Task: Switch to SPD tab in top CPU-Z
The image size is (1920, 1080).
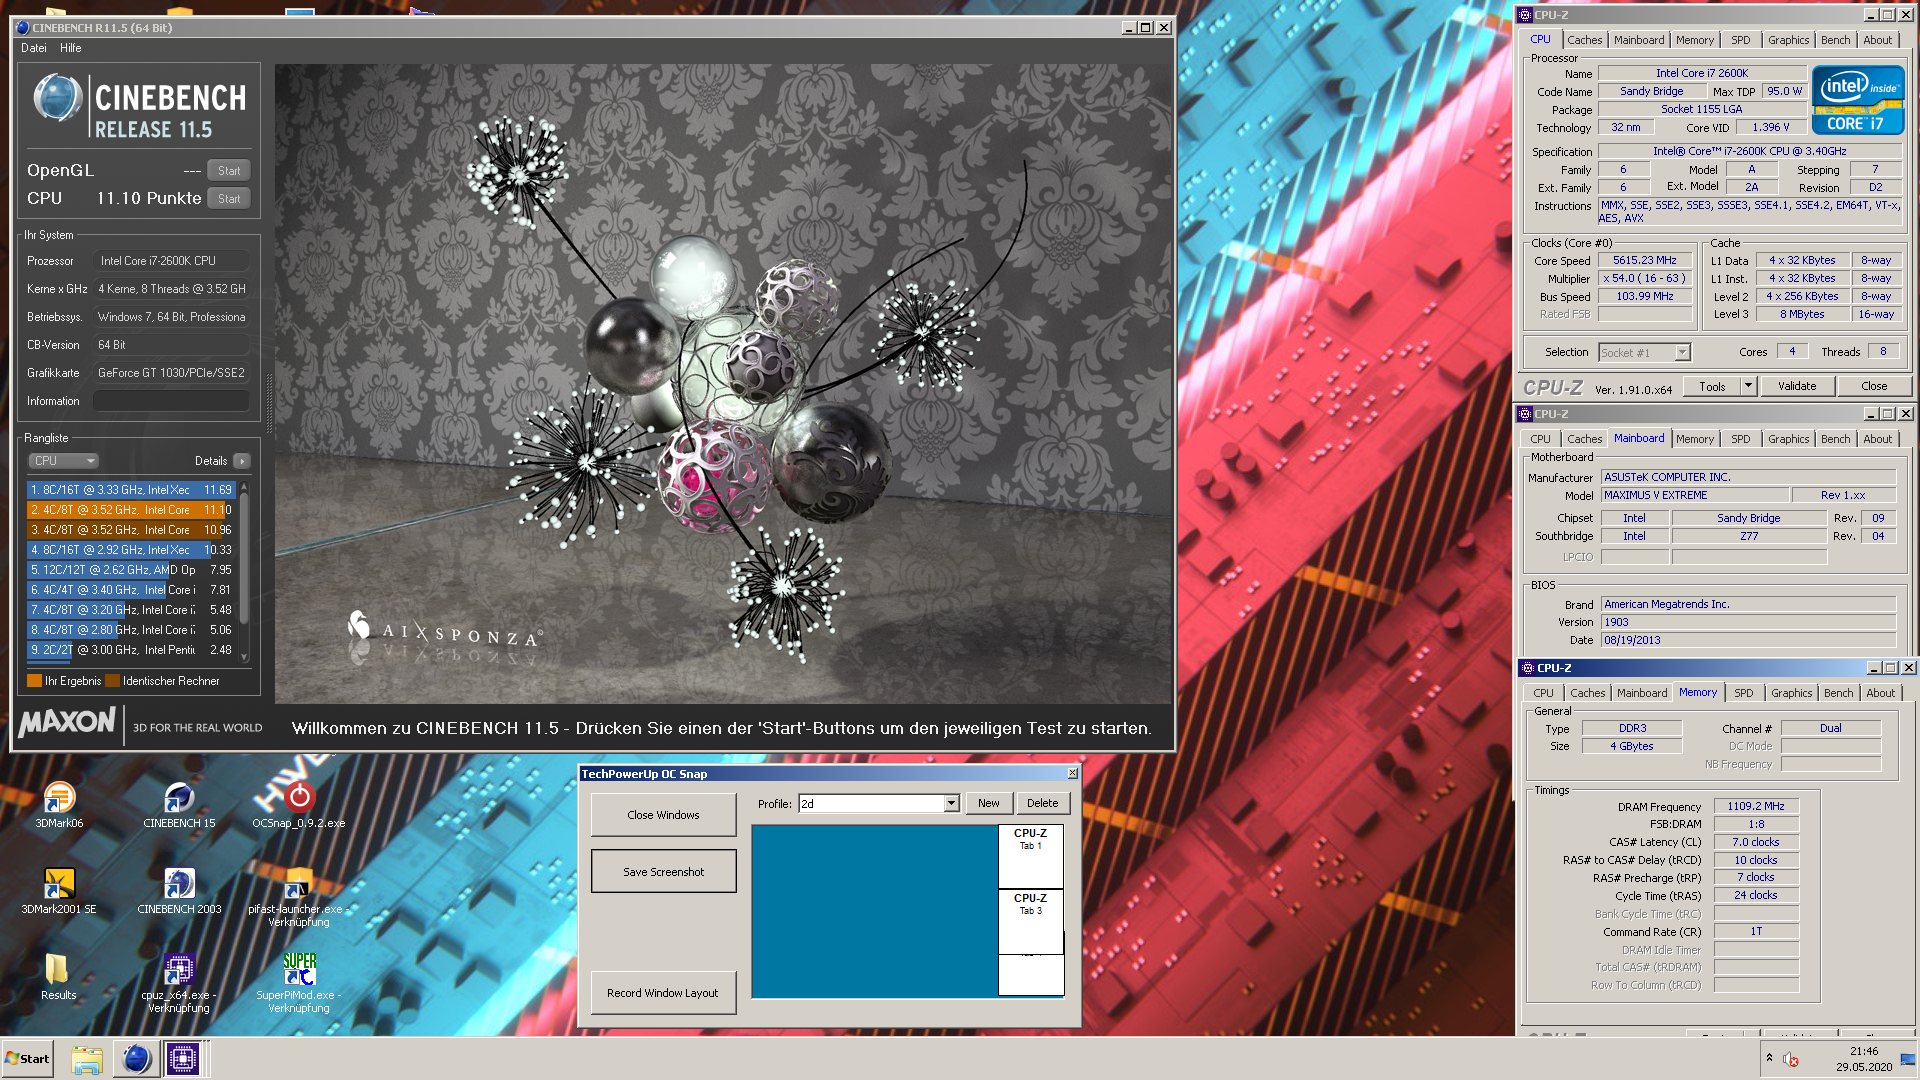Action: pyautogui.click(x=1741, y=40)
